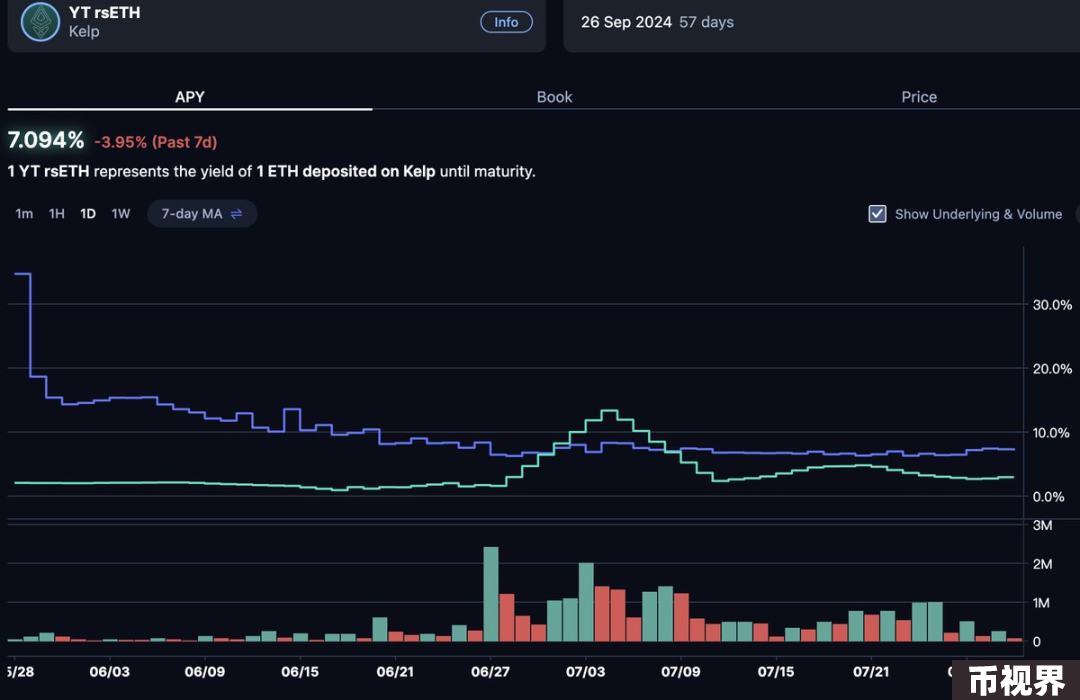Image resolution: width=1080 pixels, height=700 pixels.
Task: Click the 0.0% y-axis label
Action: coord(1048,497)
